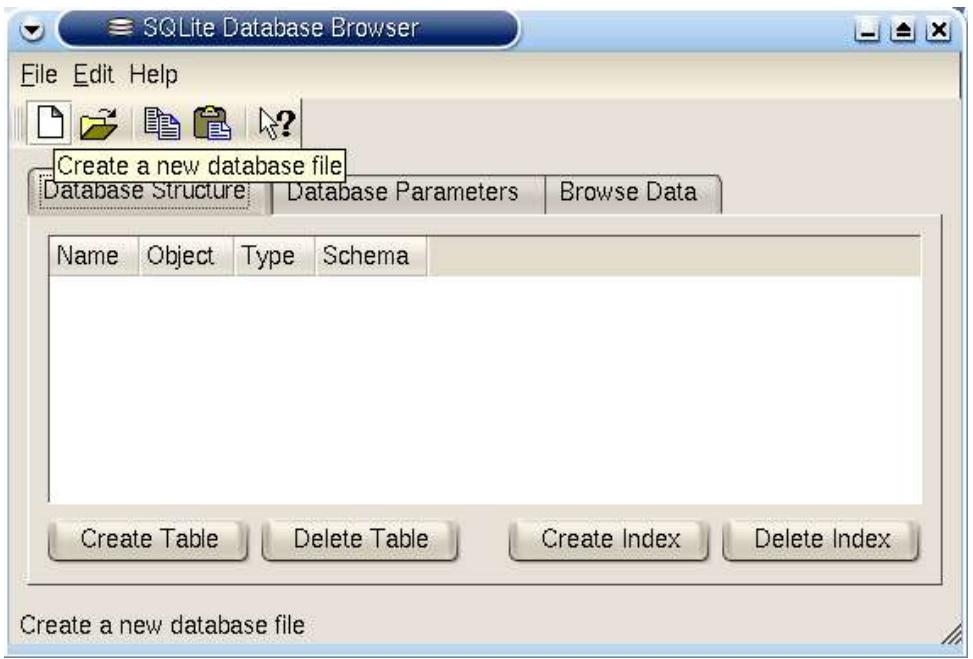The image size is (973, 659).
Task: Open the File menu
Action: click(x=38, y=74)
